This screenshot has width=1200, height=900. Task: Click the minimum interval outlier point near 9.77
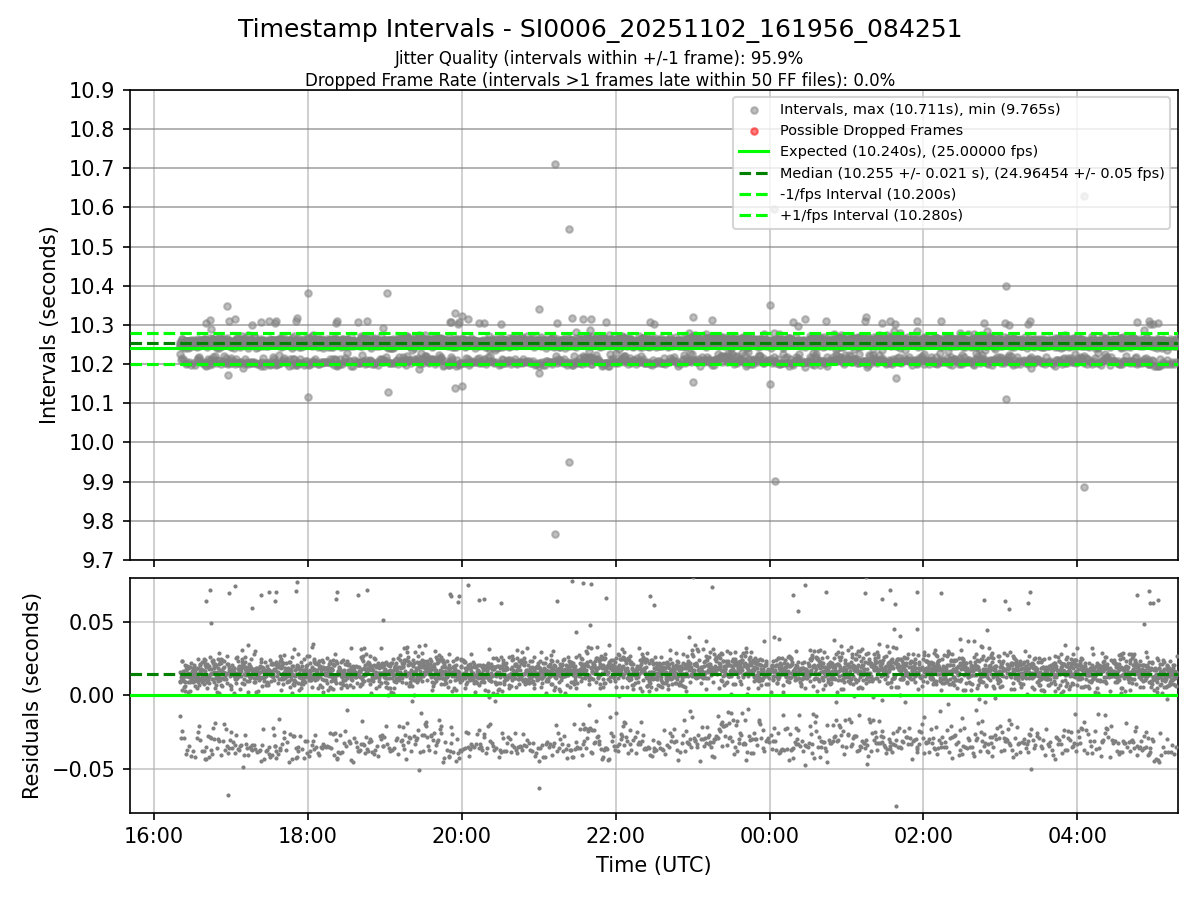[555, 534]
